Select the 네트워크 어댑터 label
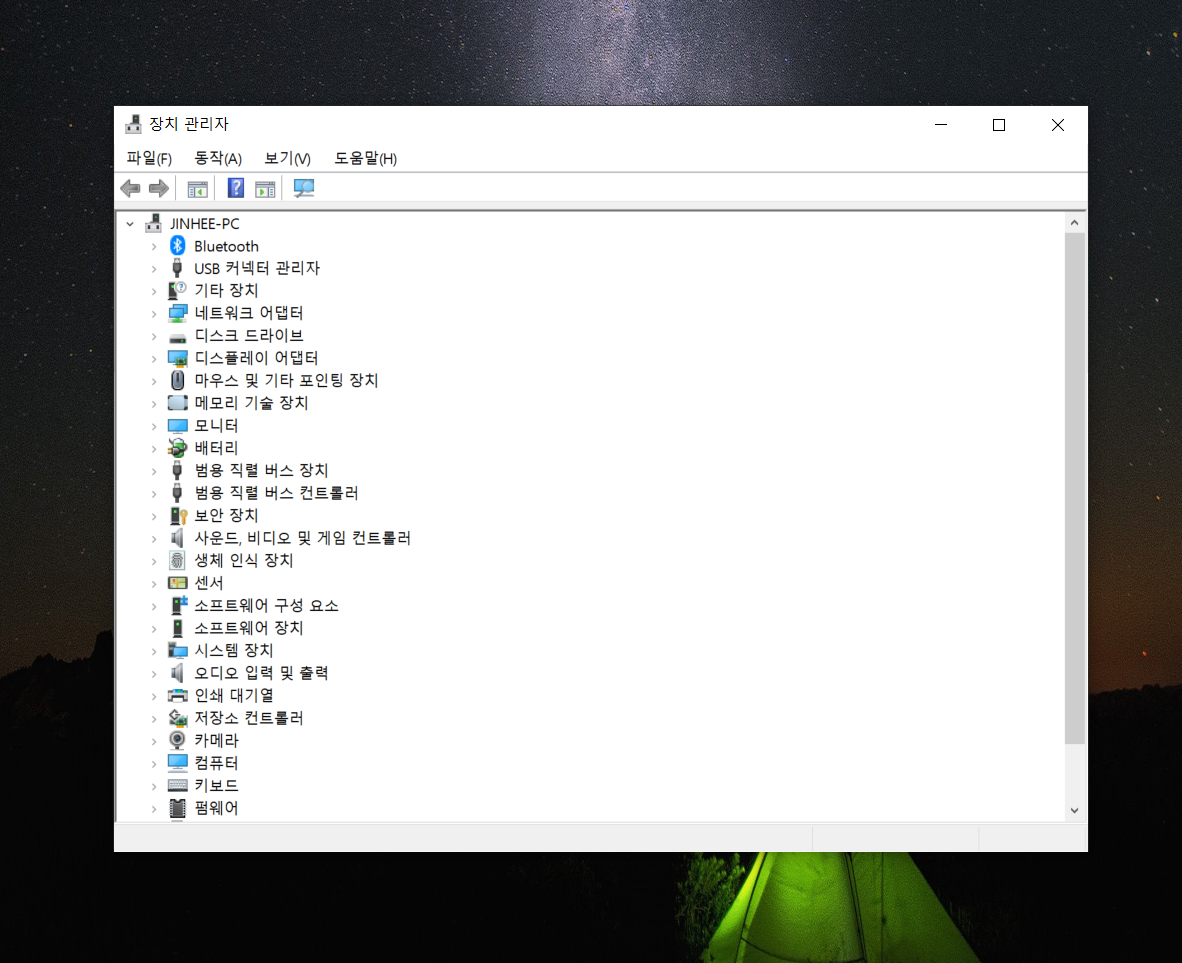This screenshot has width=1182, height=963. pyautogui.click(x=249, y=313)
